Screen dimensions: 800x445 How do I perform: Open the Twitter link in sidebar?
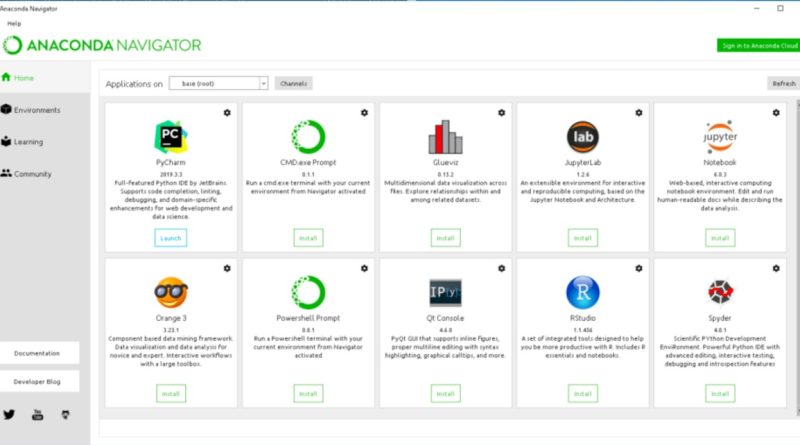coord(9,414)
